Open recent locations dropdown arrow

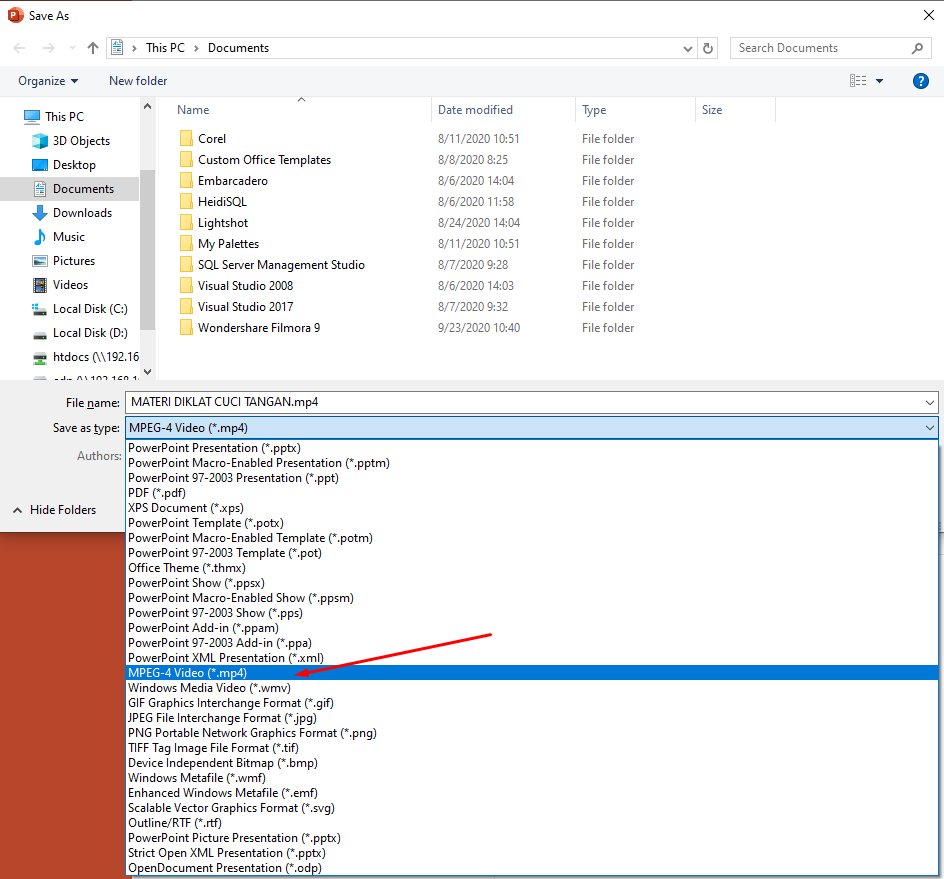(x=72, y=48)
